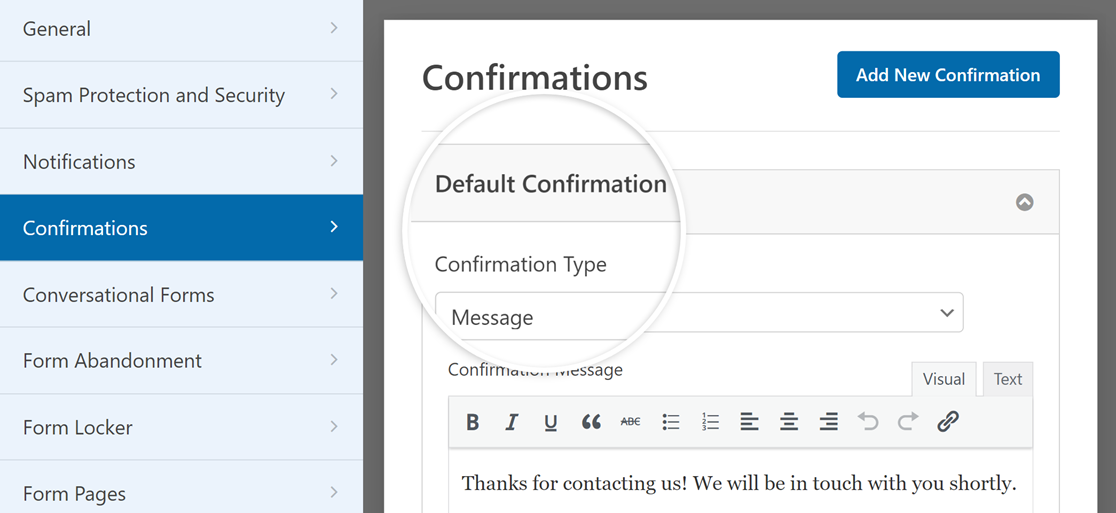Switch to the Text editor tab
This screenshot has width=1116, height=513.
click(x=1007, y=379)
